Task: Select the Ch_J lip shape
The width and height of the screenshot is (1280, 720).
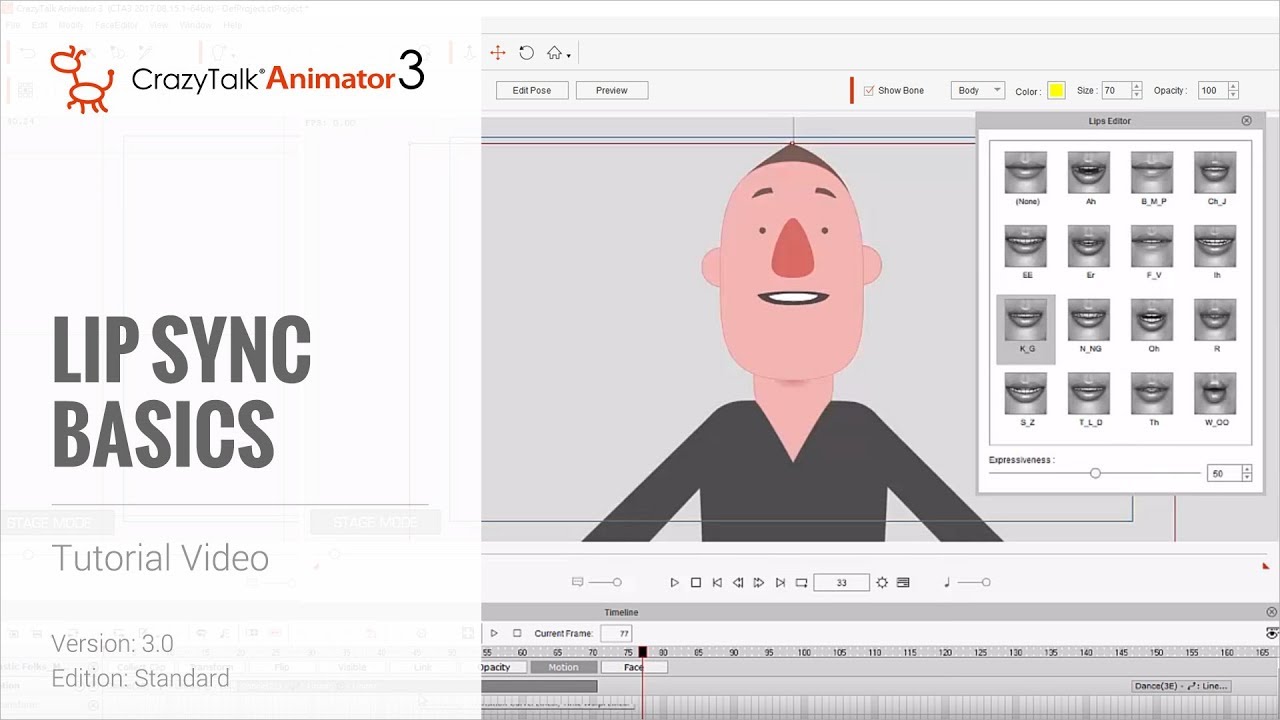Action: pos(1215,179)
